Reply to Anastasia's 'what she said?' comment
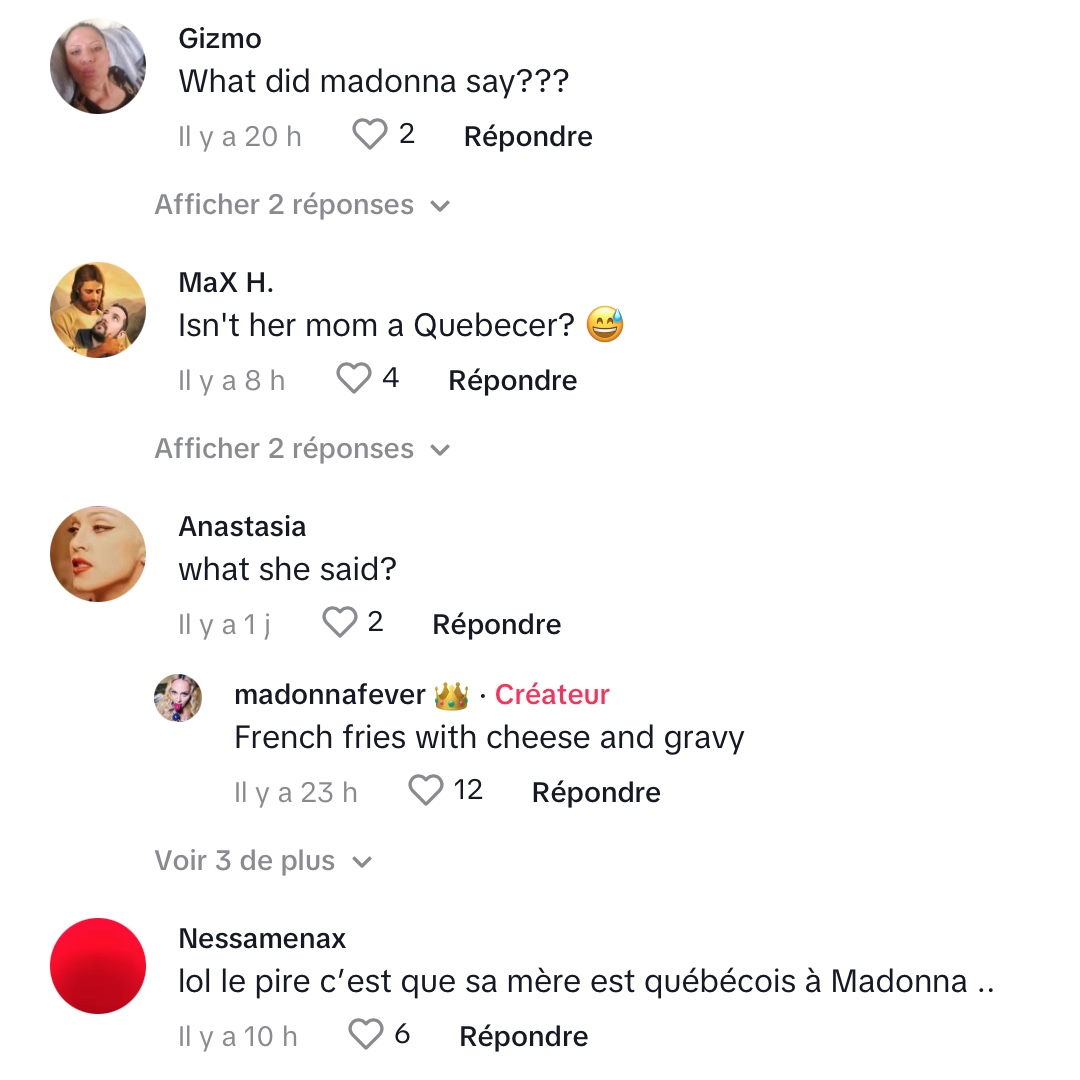 [497, 624]
